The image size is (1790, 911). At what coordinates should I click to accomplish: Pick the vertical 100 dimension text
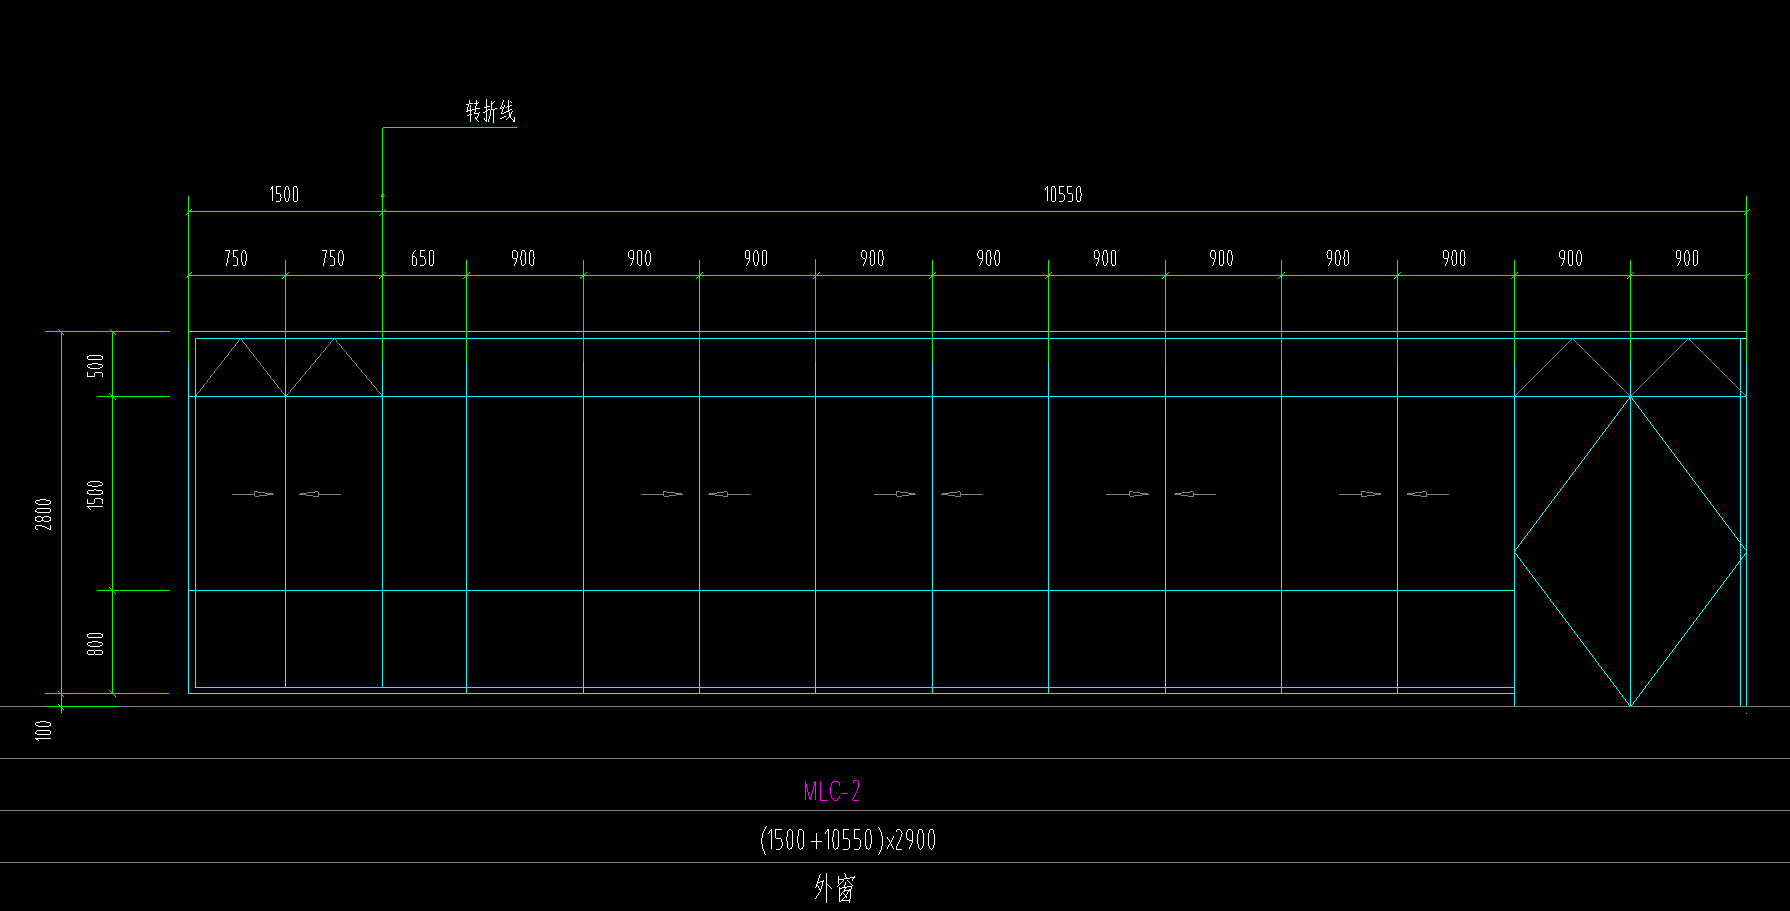[44, 730]
